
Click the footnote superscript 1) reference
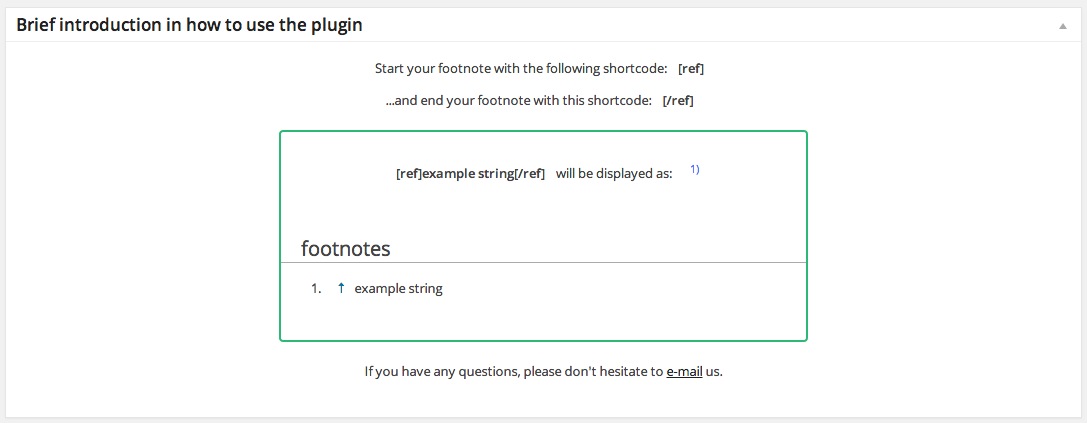[x=695, y=169]
